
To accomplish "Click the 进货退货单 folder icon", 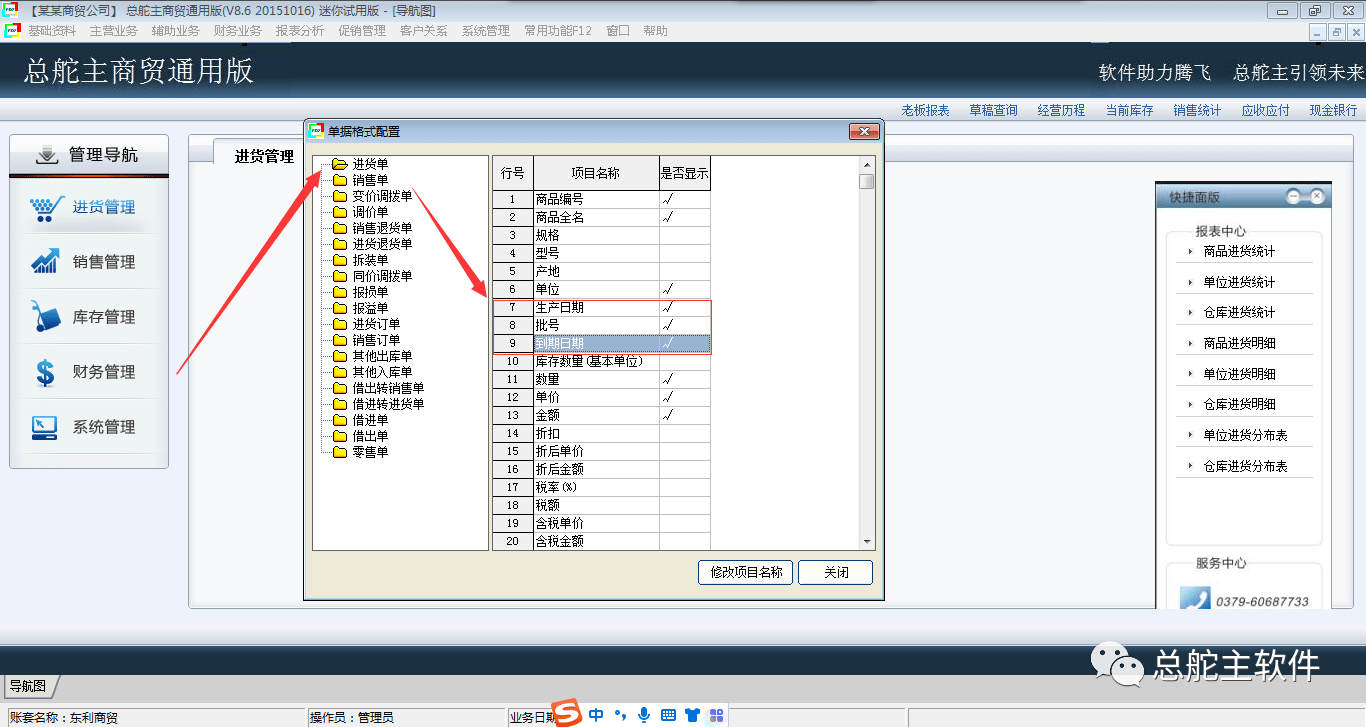I will coord(340,244).
